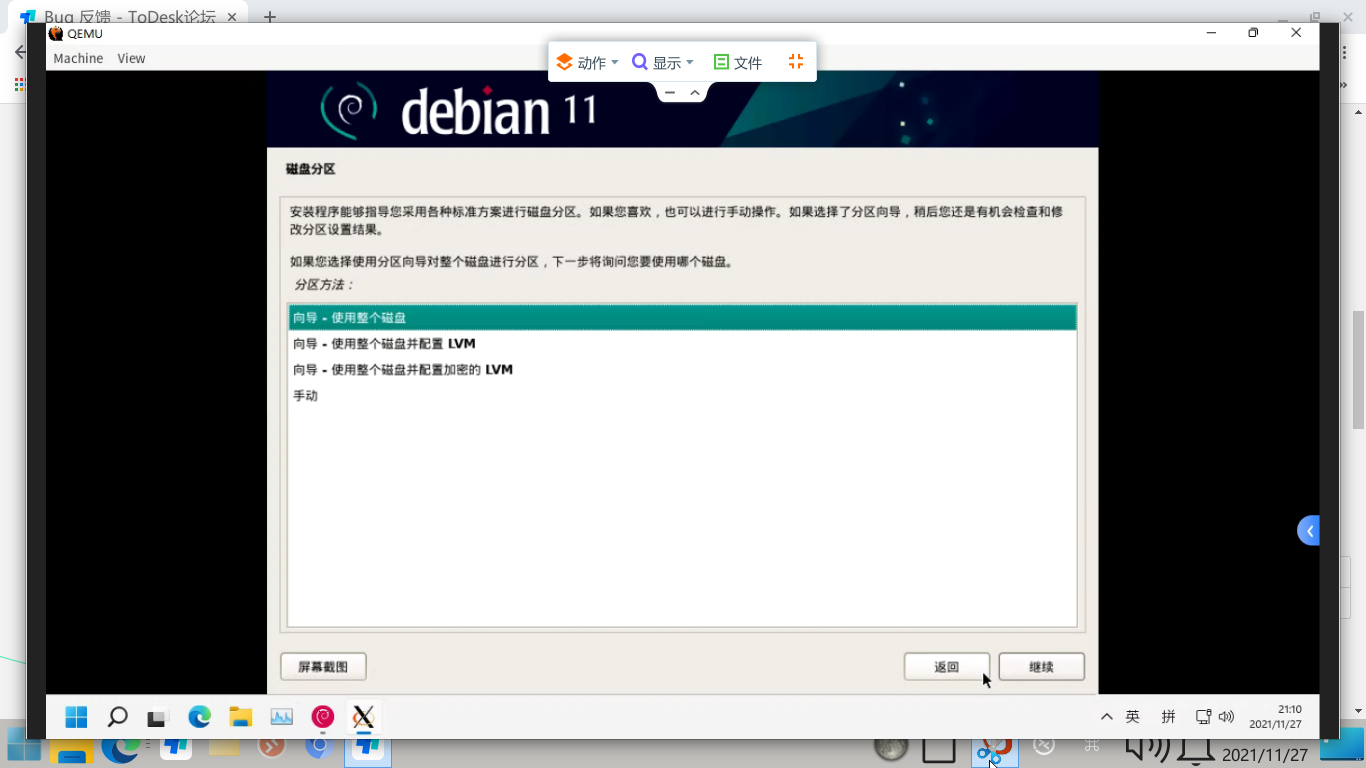Restore the QEMU window size
The height and width of the screenshot is (768, 1366).
[x=1253, y=33]
